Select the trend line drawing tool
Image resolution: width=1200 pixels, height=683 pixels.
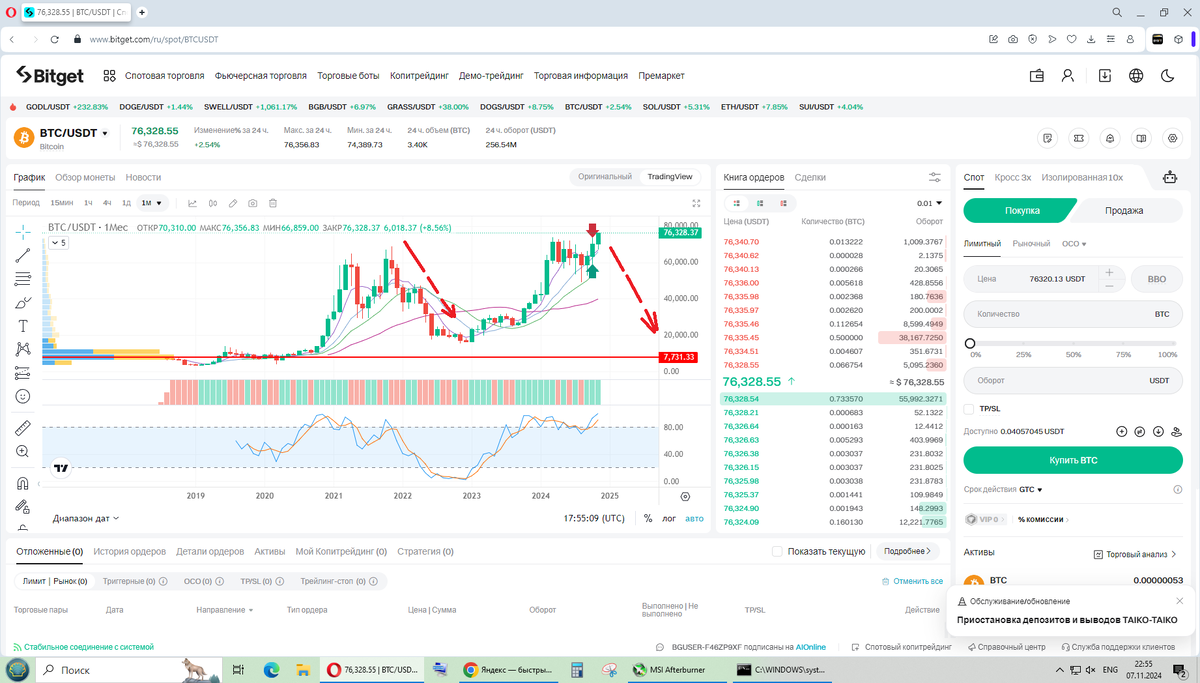(23, 255)
